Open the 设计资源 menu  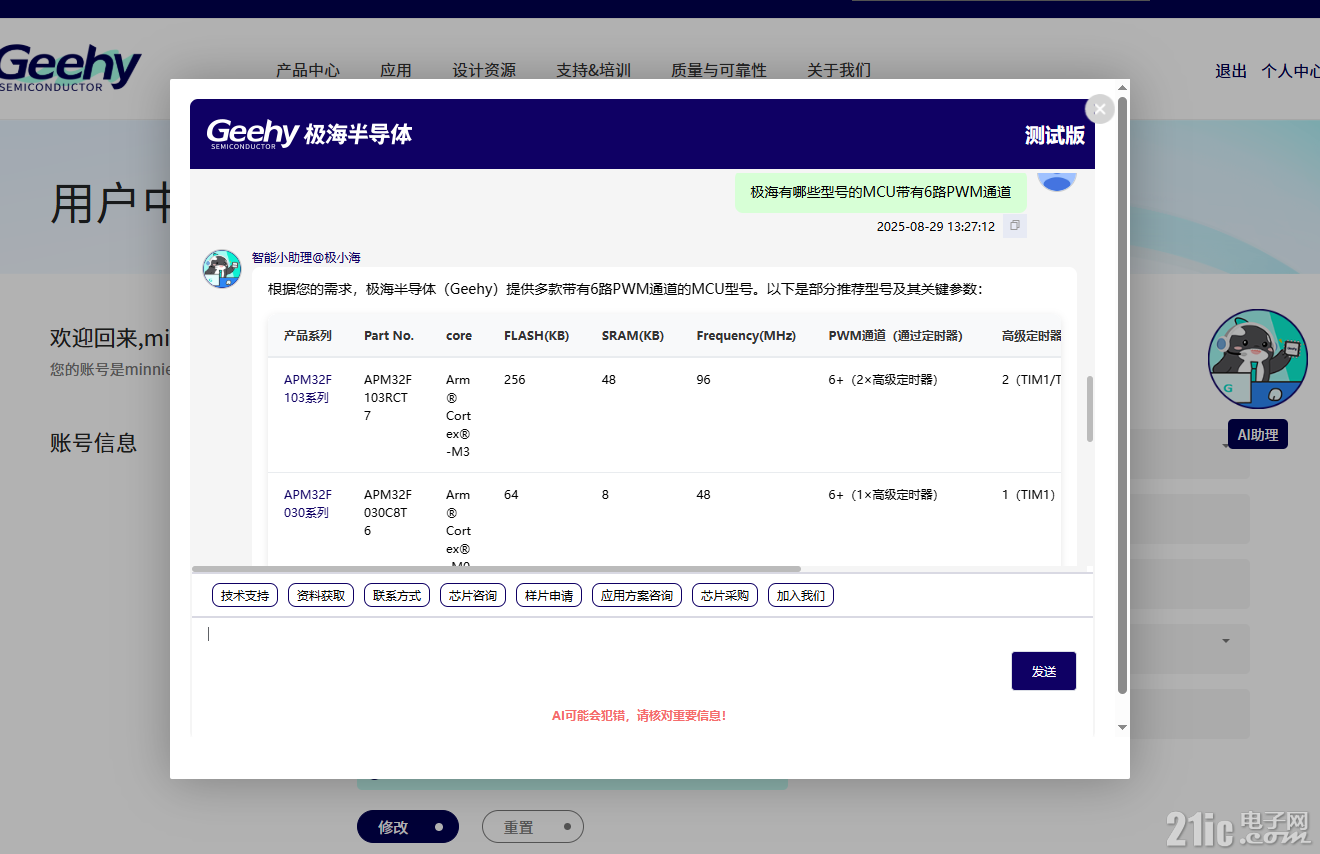pyautogui.click(x=484, y=71)
